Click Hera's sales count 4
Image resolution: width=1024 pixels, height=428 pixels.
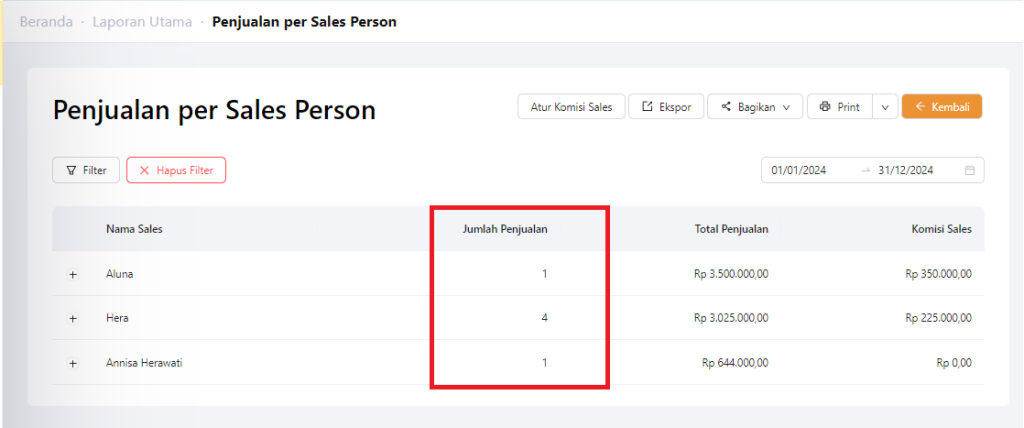tap(545, 318)
